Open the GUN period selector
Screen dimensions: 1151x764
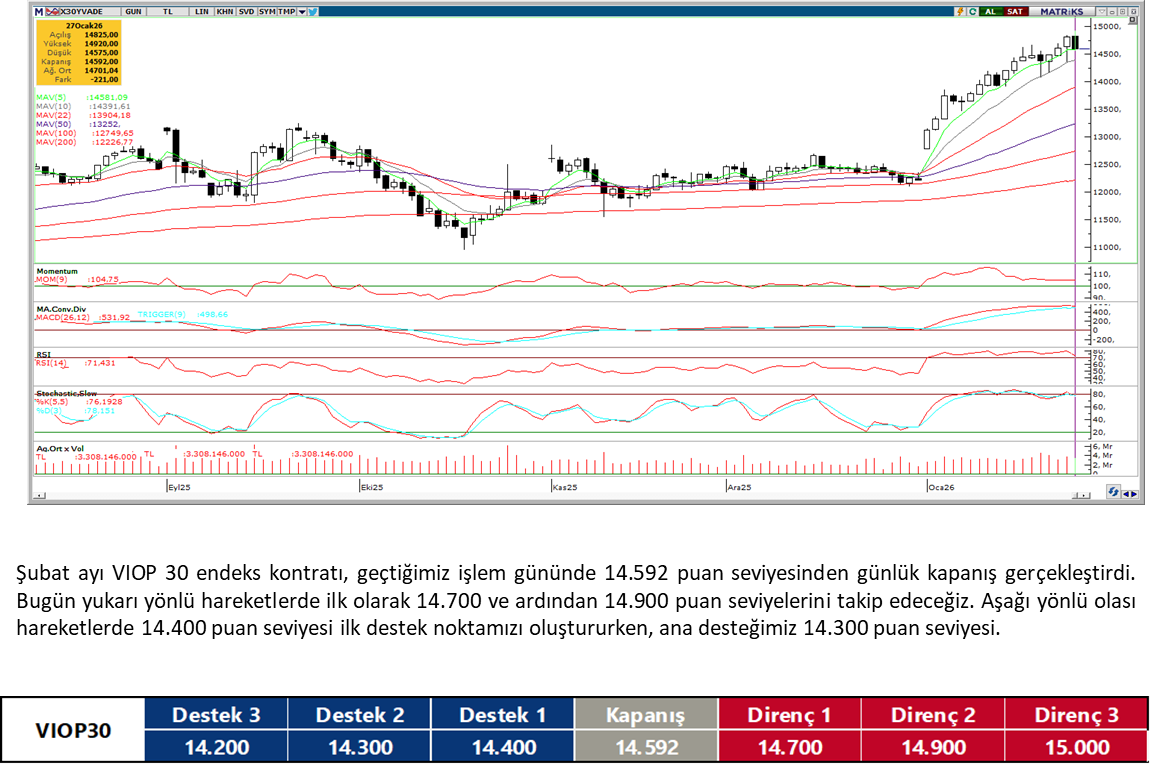pyautogui.click(x=134, y=11)
